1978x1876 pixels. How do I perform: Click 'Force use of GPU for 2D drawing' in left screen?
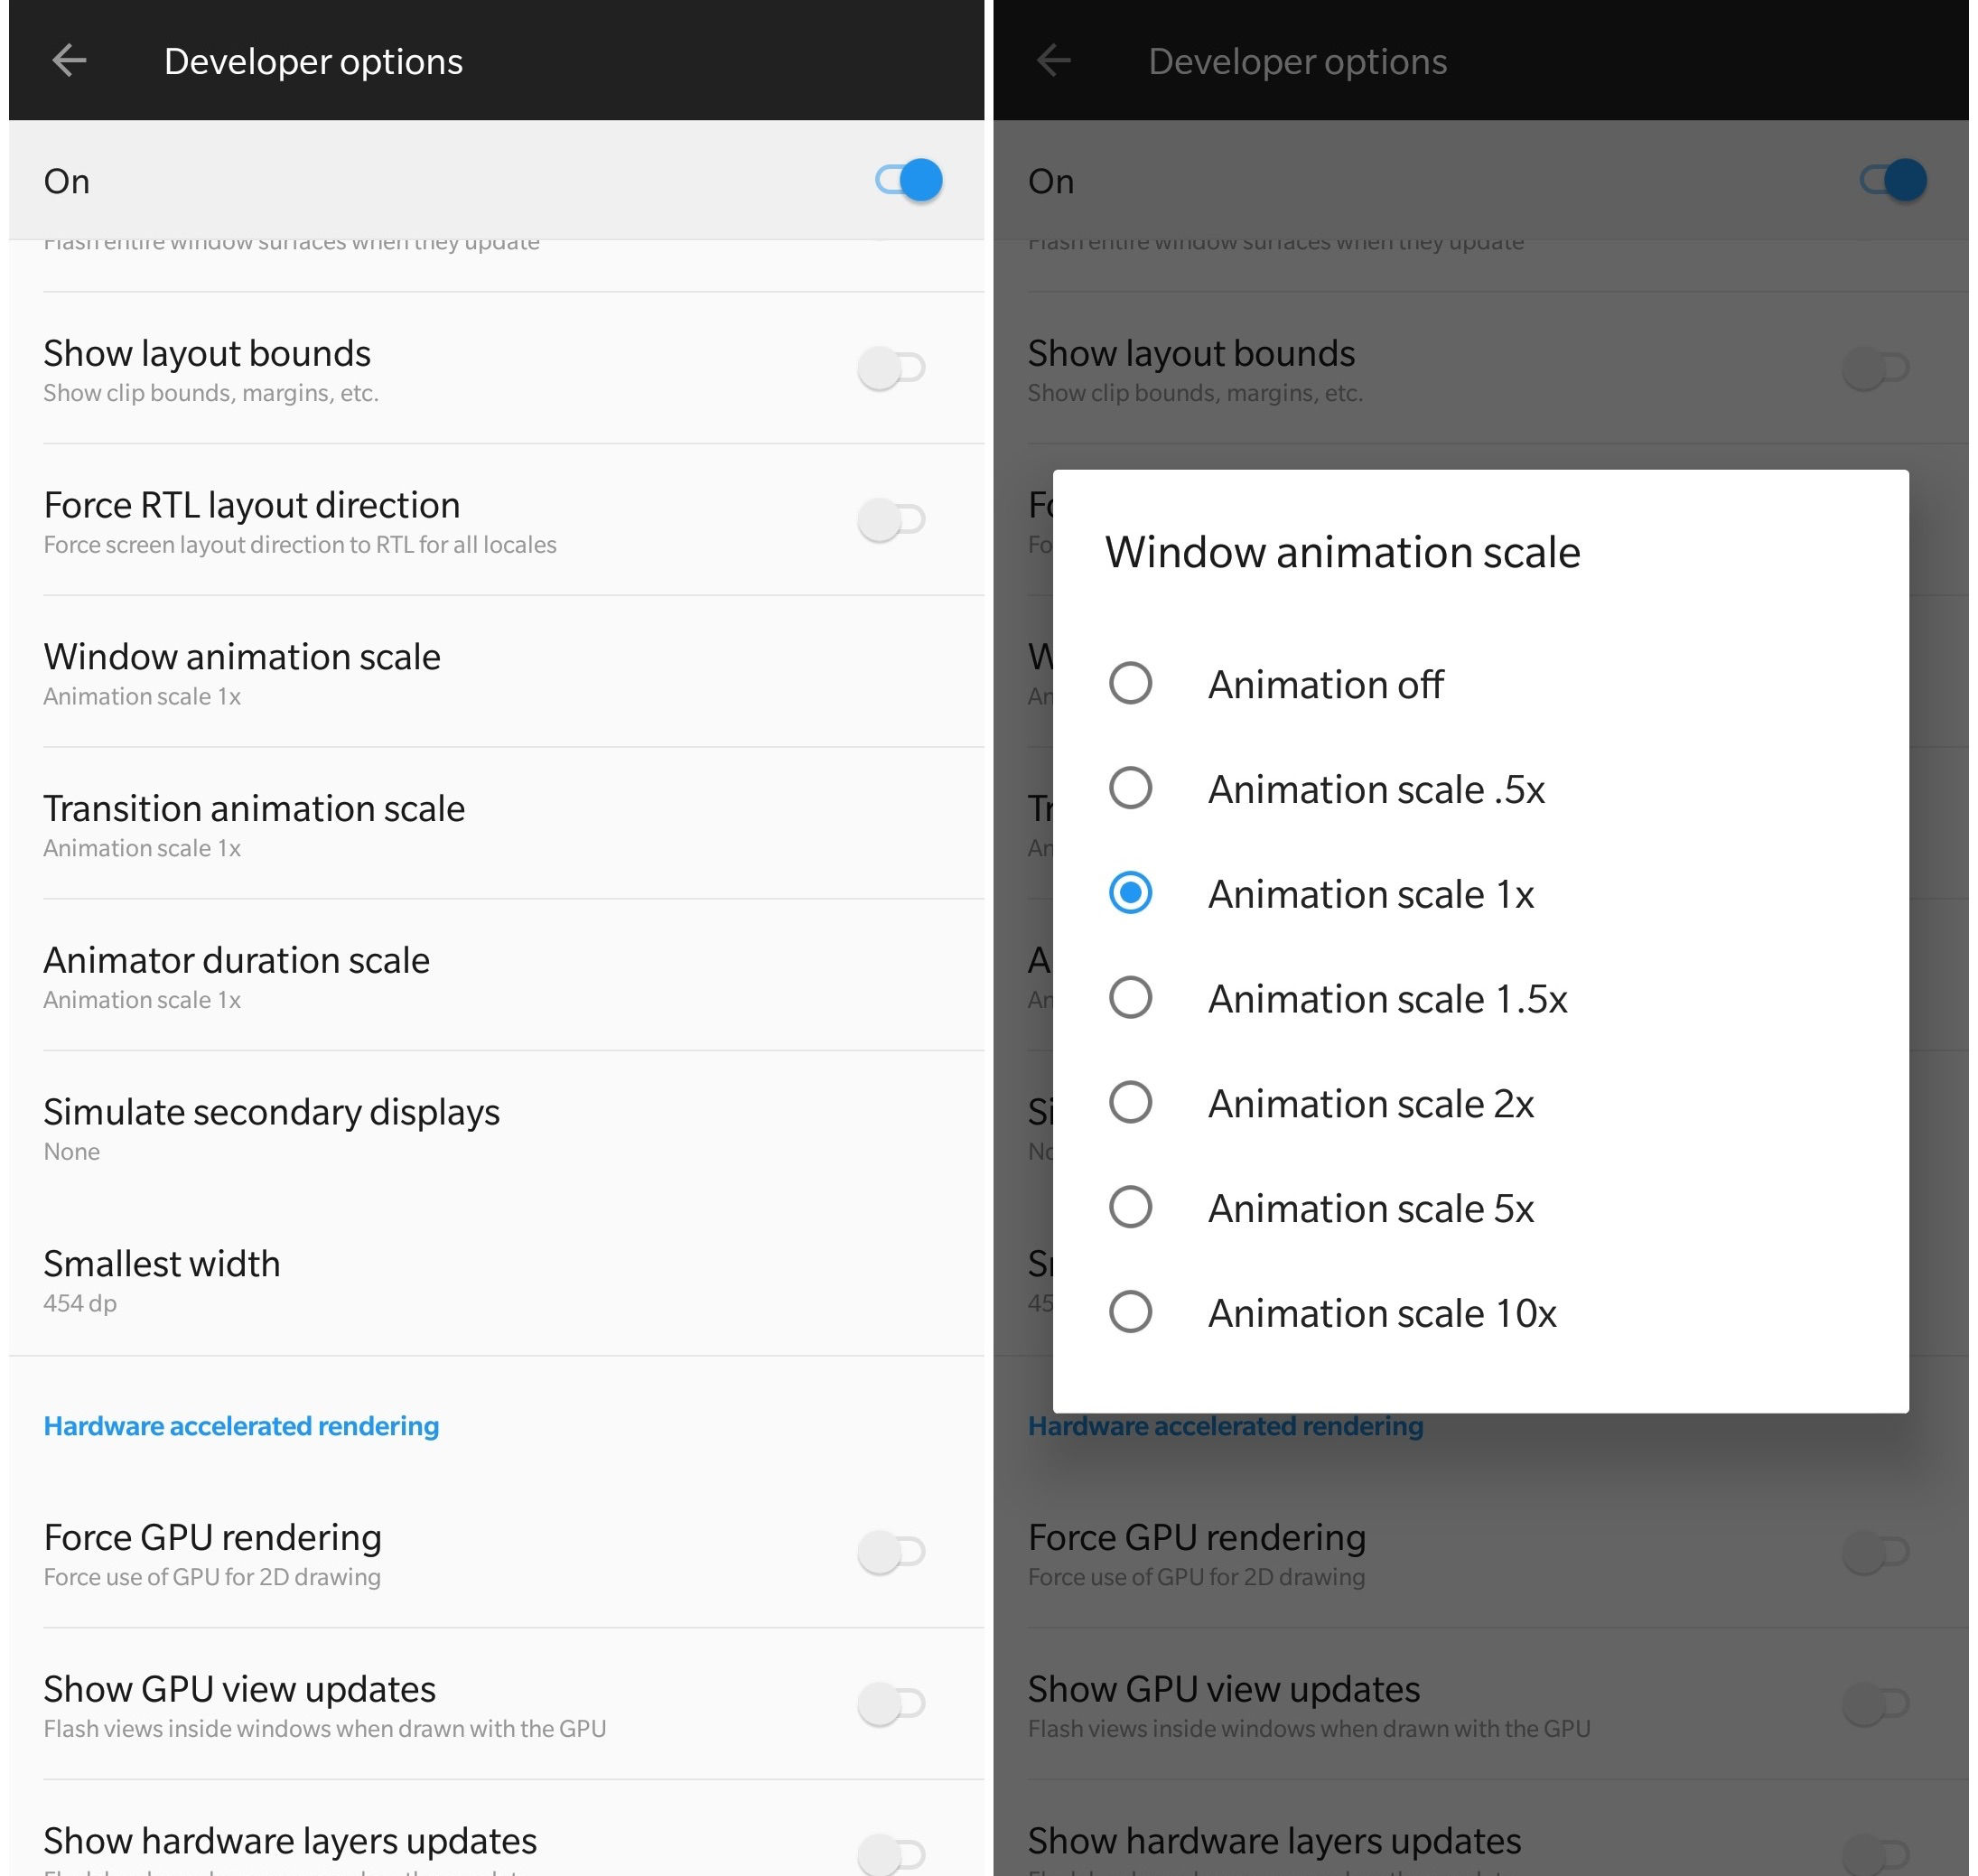212,1577
